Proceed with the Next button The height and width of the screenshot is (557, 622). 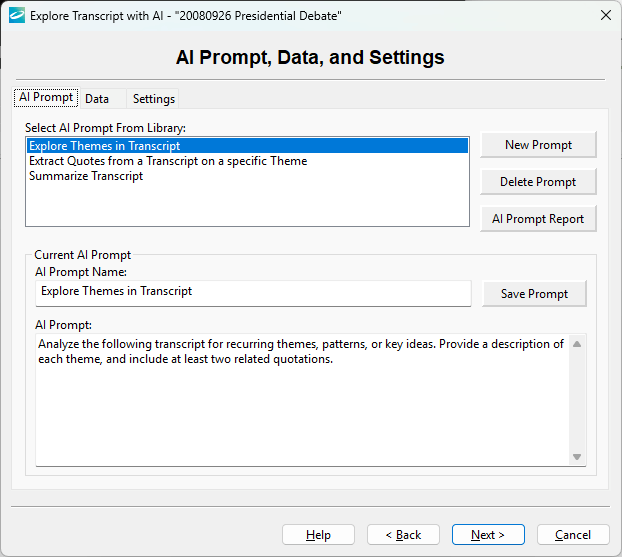(488, 535)
